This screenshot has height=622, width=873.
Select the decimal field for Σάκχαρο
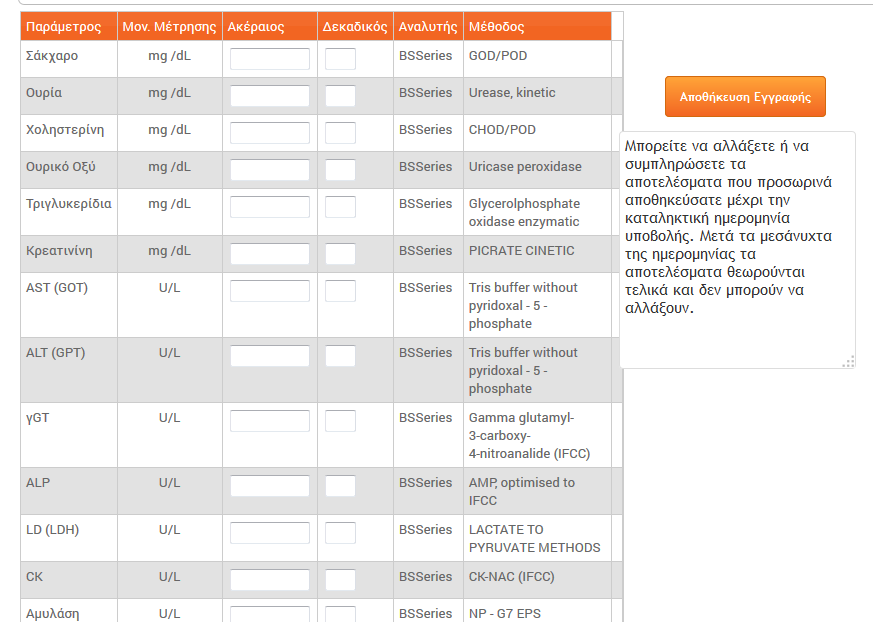tap(340, 59)
